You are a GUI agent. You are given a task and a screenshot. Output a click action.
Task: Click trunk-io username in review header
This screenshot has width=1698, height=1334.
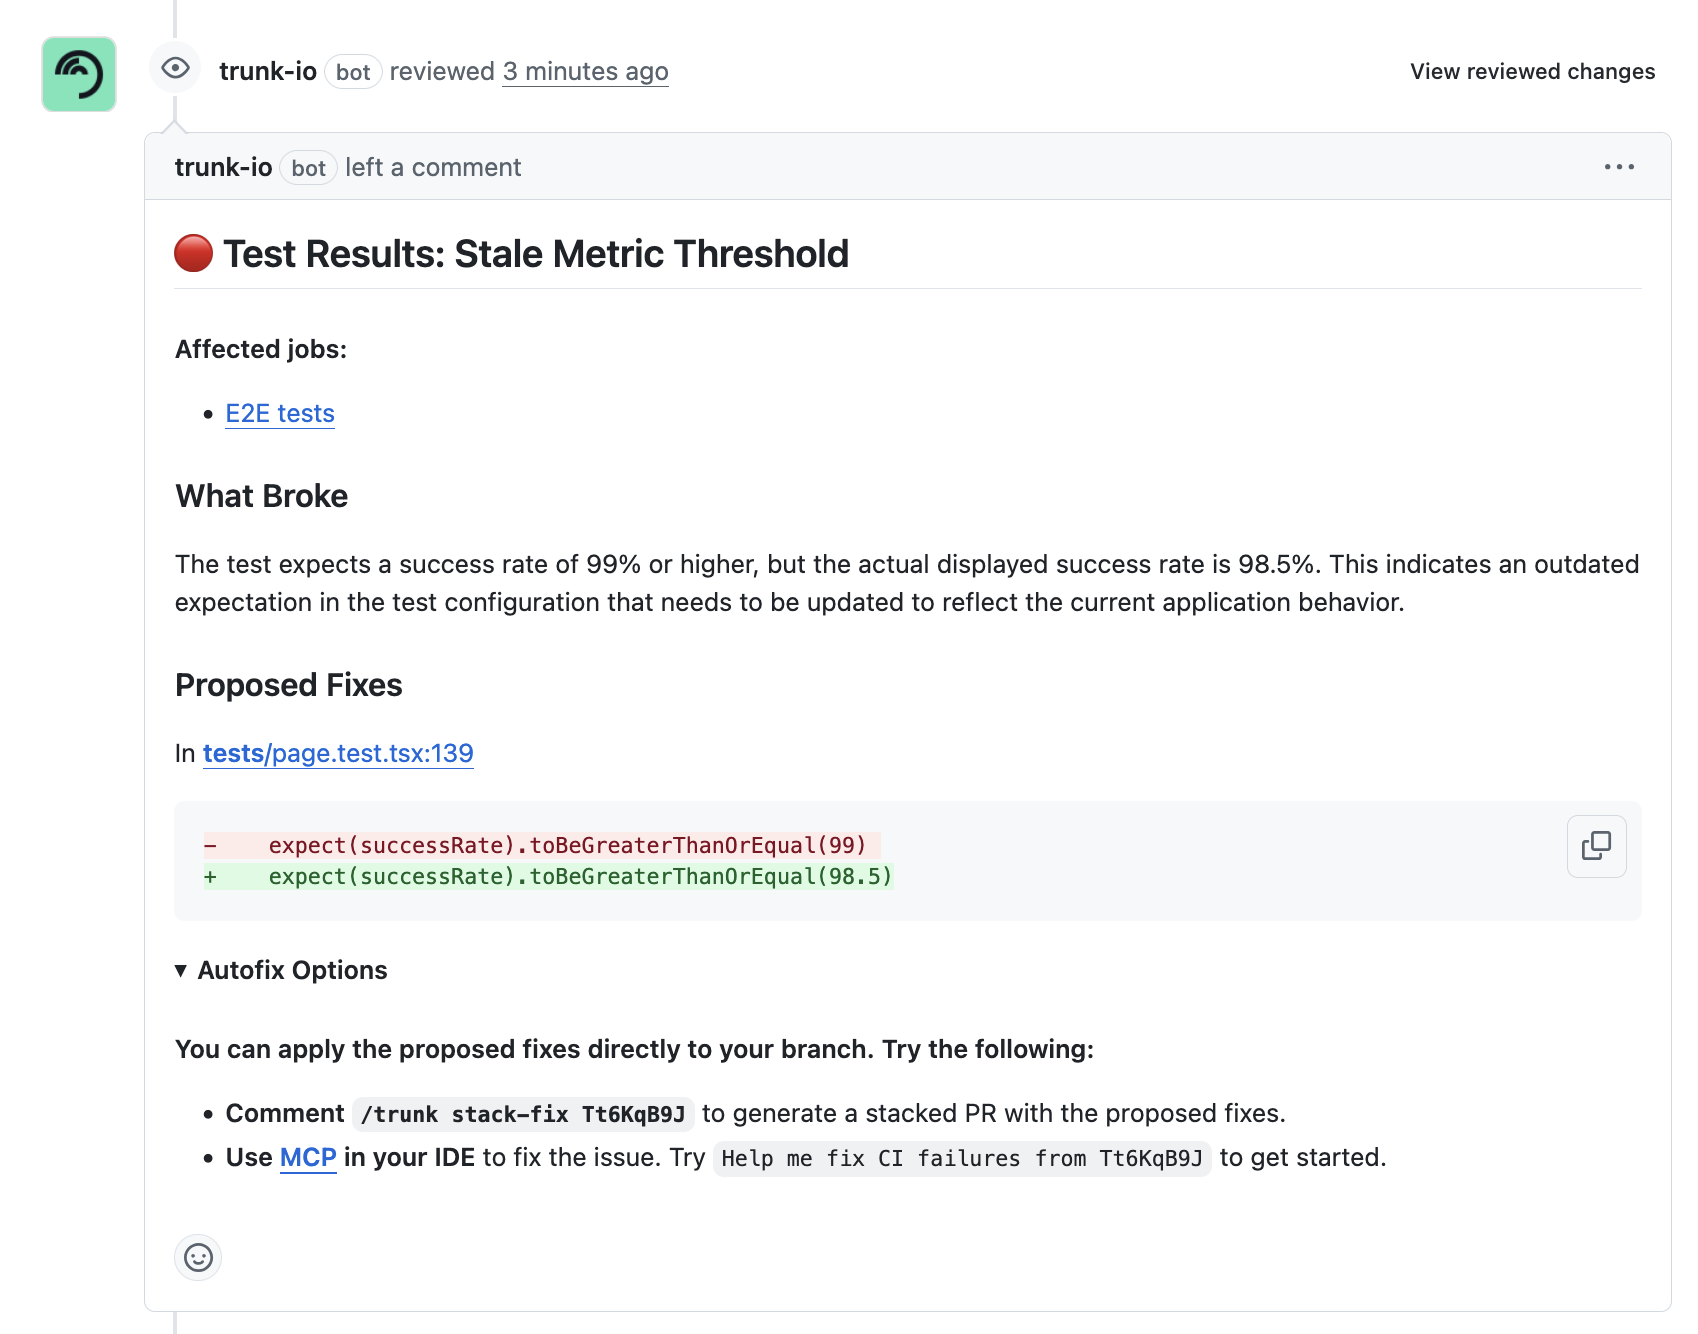268,72
